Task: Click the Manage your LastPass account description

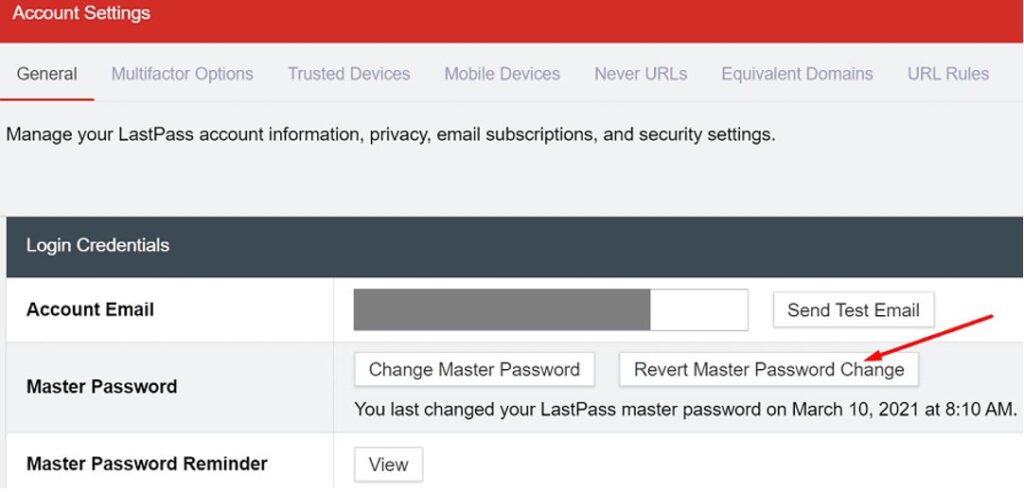Action: (x=391, y=136)
